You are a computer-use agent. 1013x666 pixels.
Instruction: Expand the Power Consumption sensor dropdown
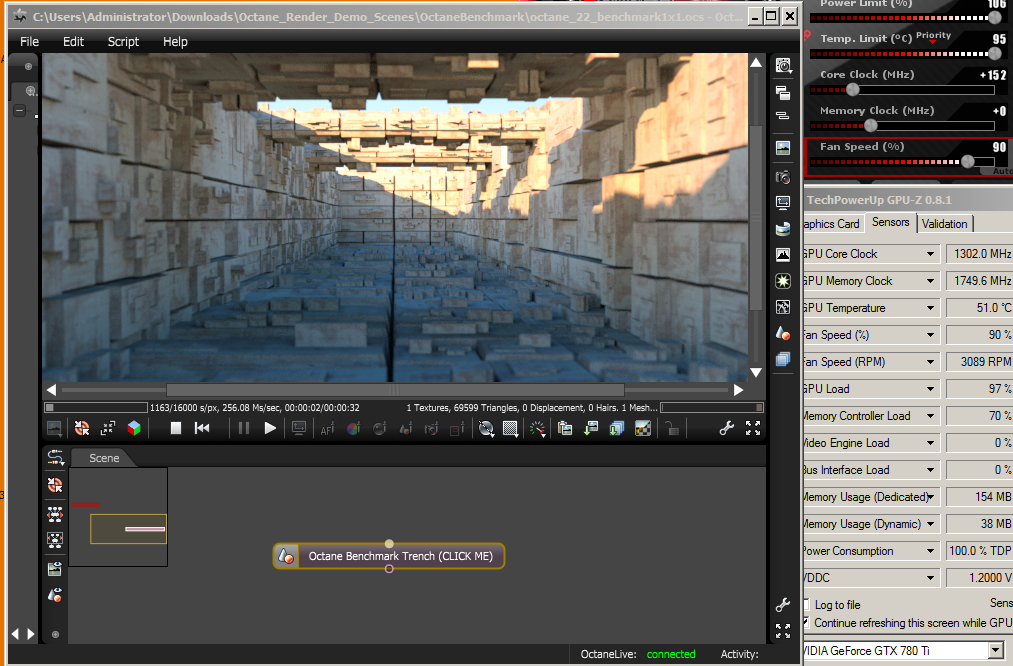(x=930, y=551)
